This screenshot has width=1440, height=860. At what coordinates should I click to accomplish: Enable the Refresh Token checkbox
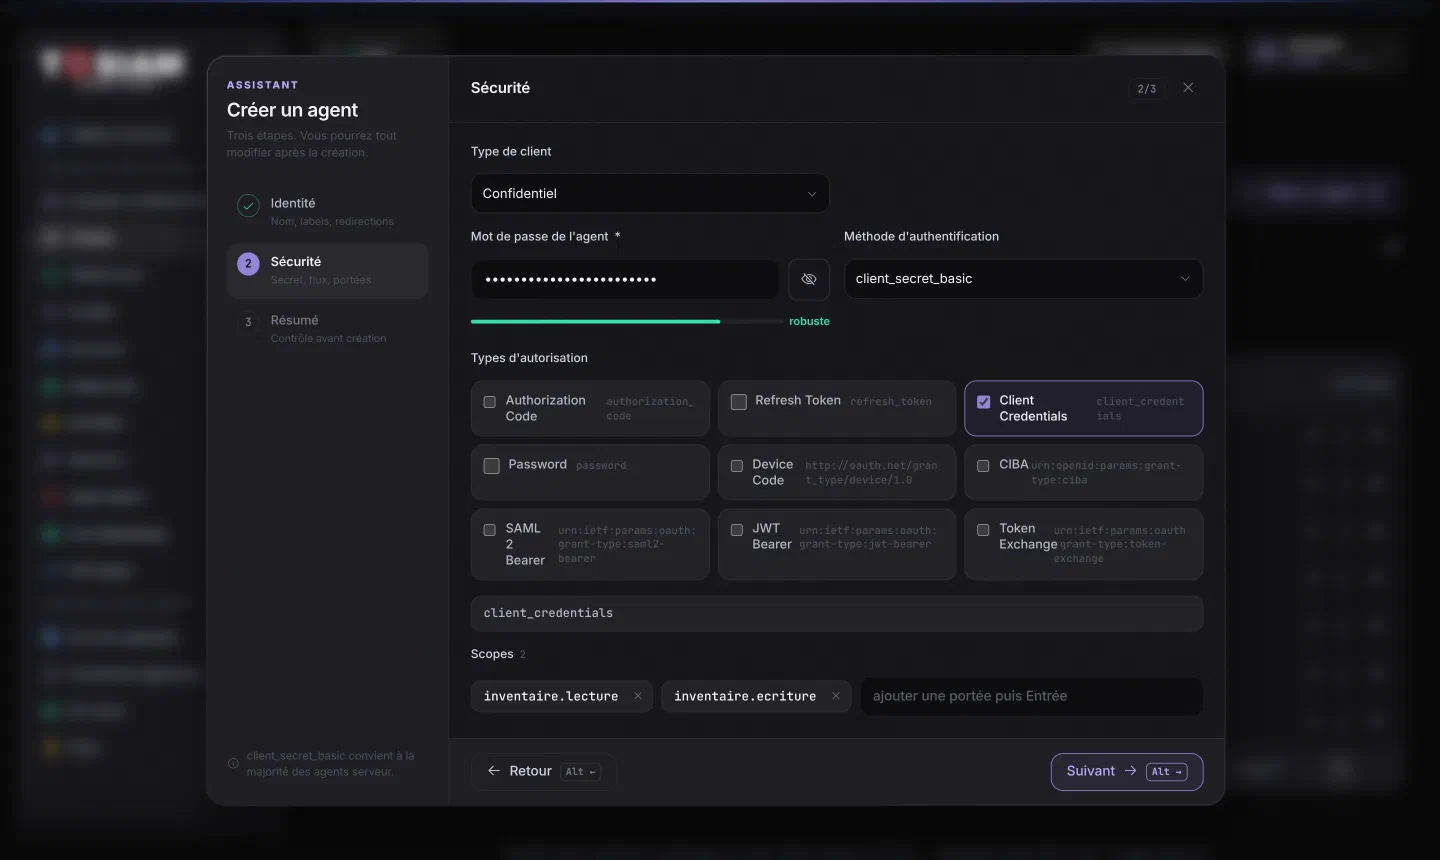pyautogui.click(x=739, y=402)
